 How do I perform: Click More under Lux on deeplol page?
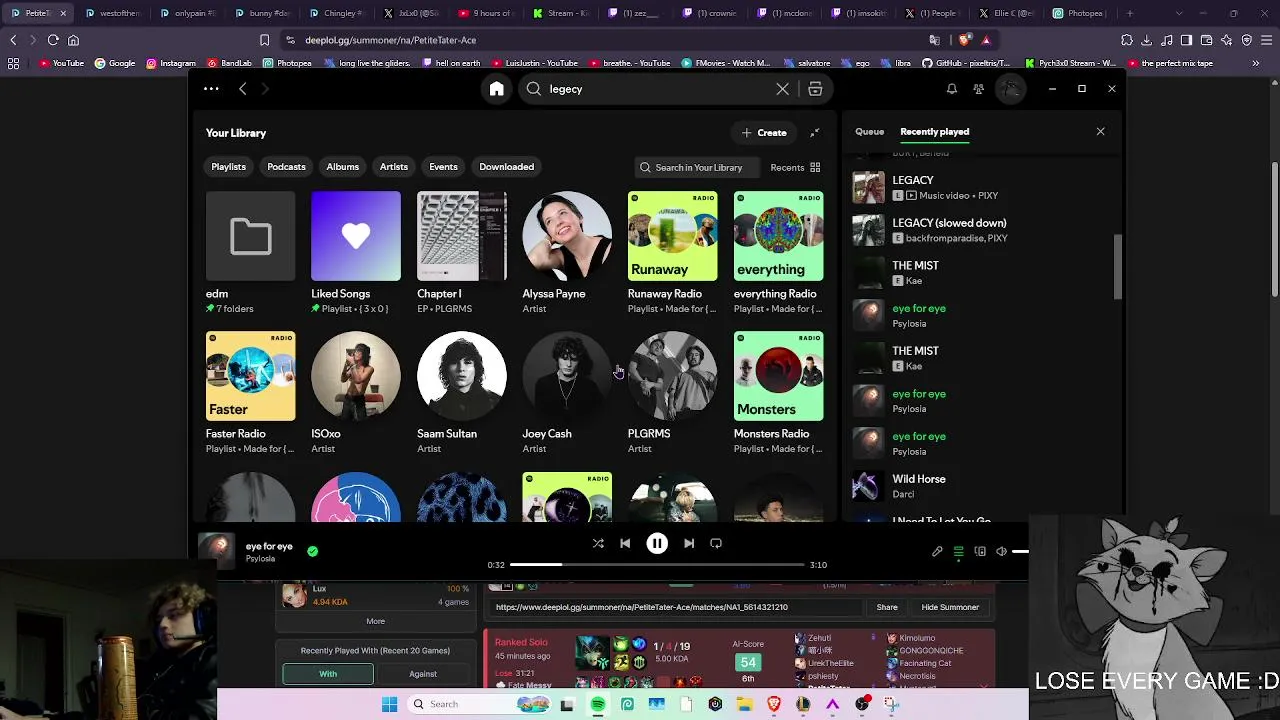375,621
